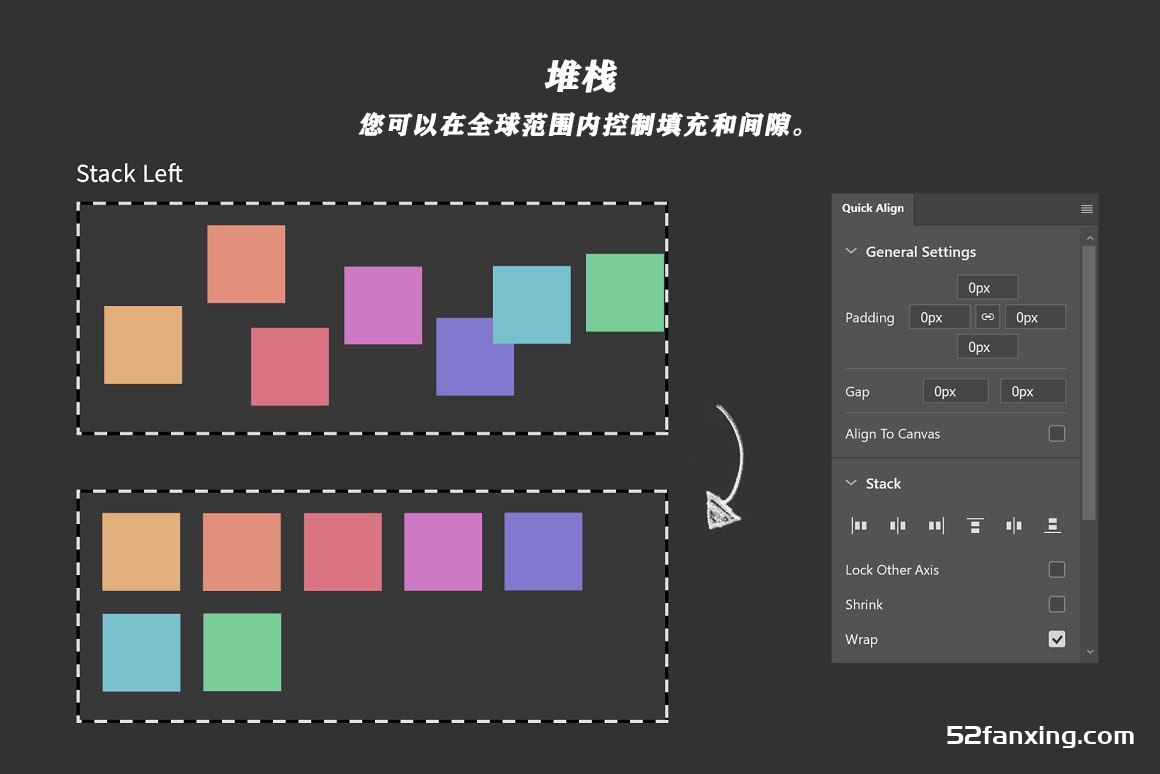Select the magenta square in the stacked result row

(443, 551)
